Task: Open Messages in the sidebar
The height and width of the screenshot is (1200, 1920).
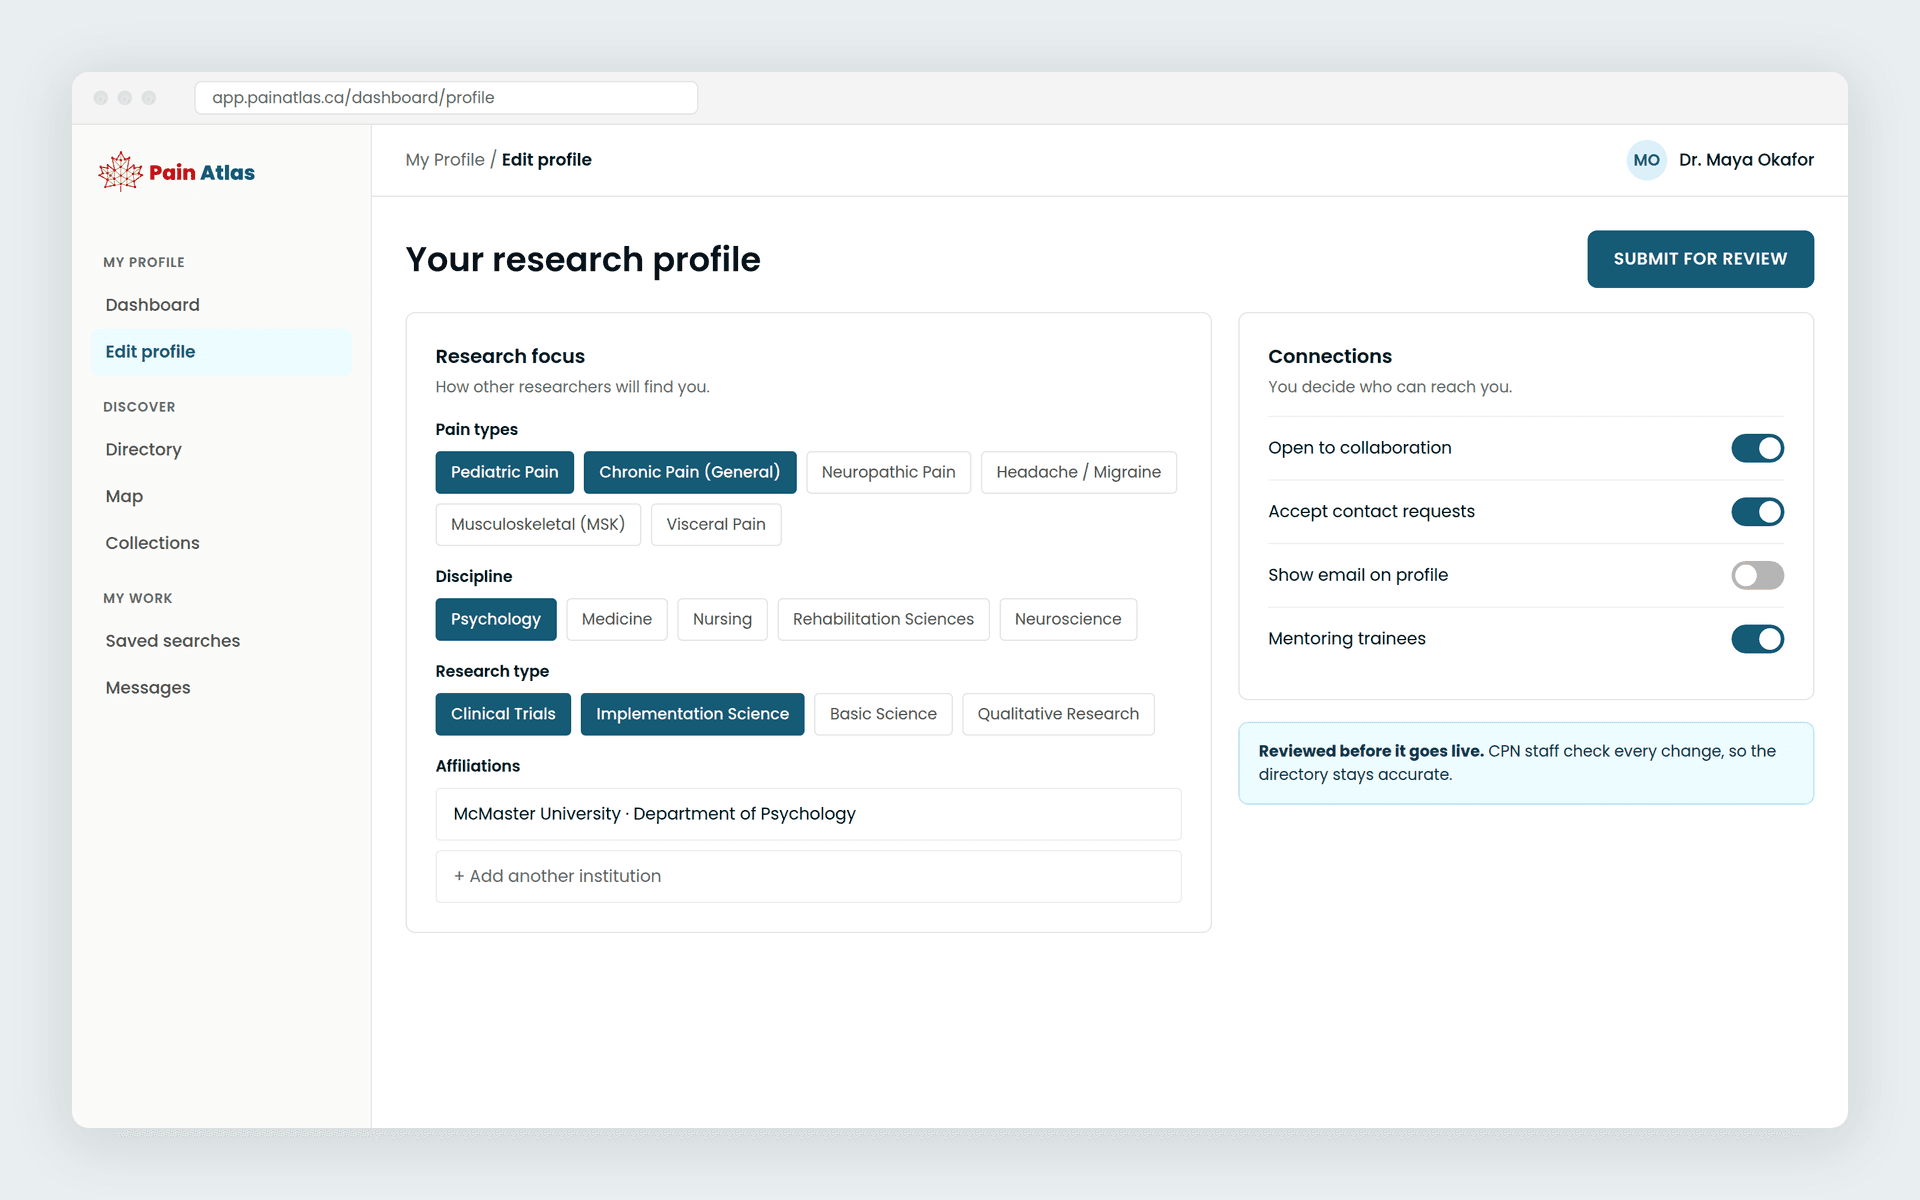Action: [x=221, y=688]
